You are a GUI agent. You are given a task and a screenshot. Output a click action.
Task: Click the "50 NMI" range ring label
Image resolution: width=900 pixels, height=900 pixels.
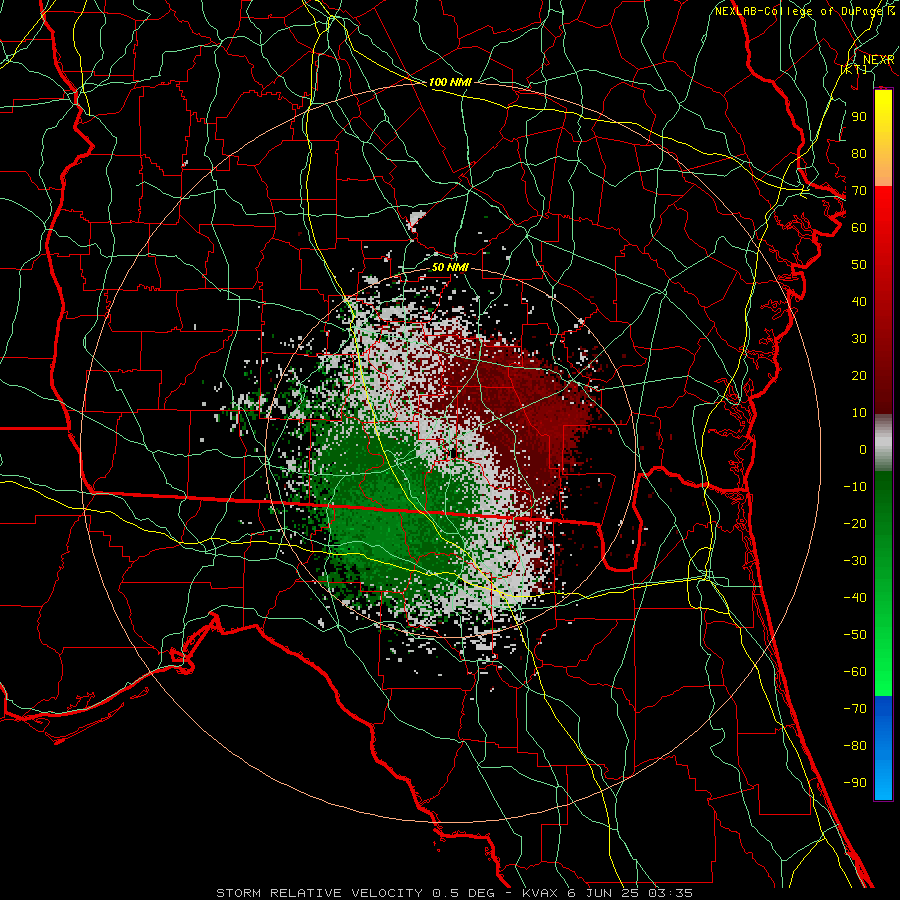coord(450,267)
